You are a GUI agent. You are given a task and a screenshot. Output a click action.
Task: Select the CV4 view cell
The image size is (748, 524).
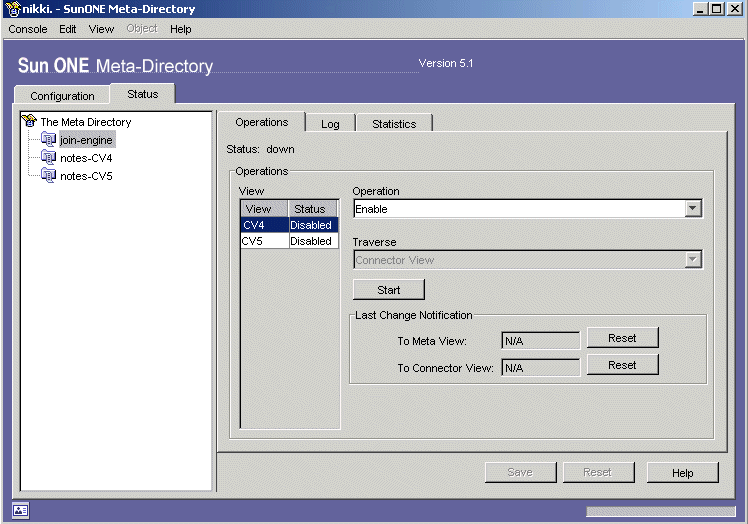(x=265, y=225)
